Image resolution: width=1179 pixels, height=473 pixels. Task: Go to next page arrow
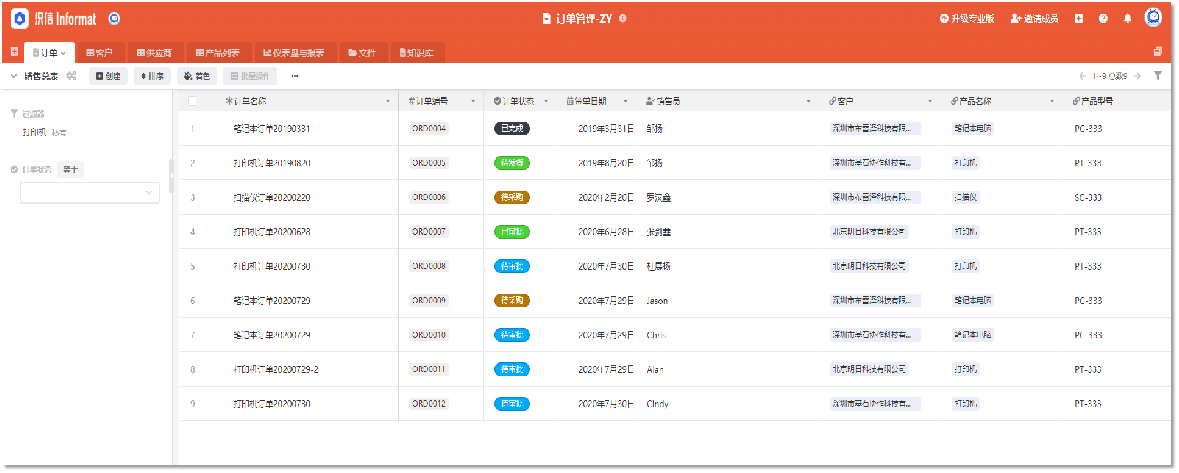[1138, 76]
